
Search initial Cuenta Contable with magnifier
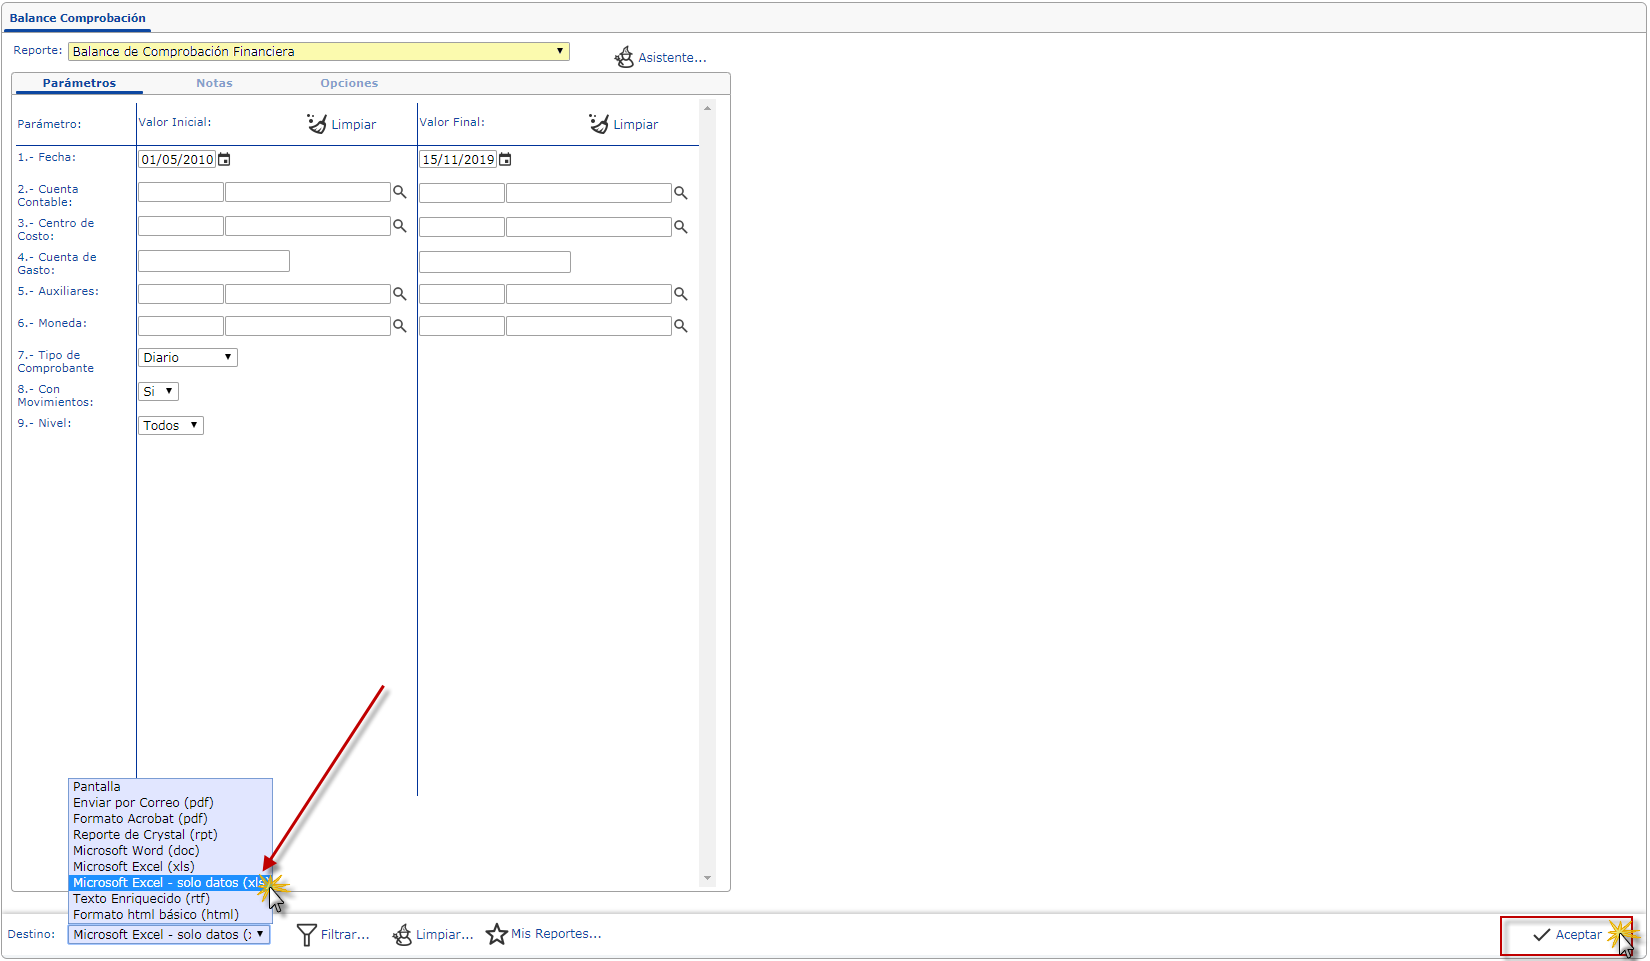pos(400,192)
